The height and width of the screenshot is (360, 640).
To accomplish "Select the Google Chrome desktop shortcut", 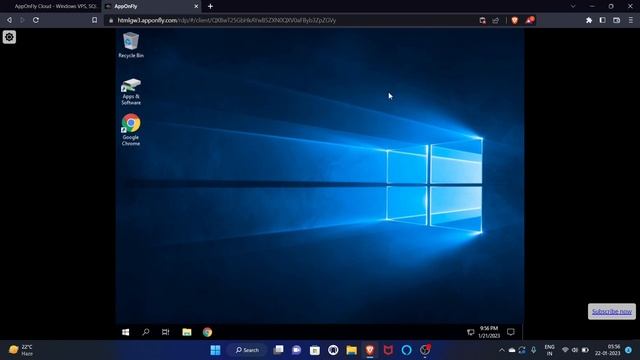I will (x=131, y=130).
